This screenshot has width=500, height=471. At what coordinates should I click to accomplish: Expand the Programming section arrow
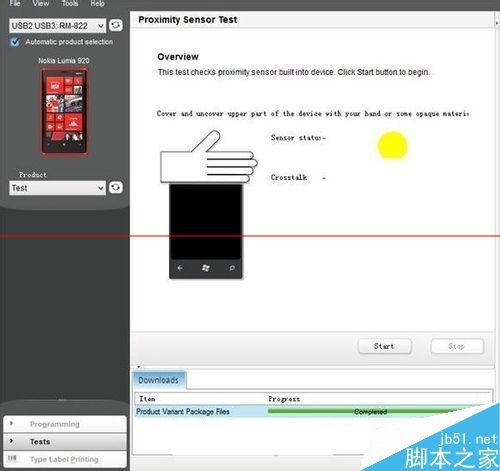[x=12, y=423]
